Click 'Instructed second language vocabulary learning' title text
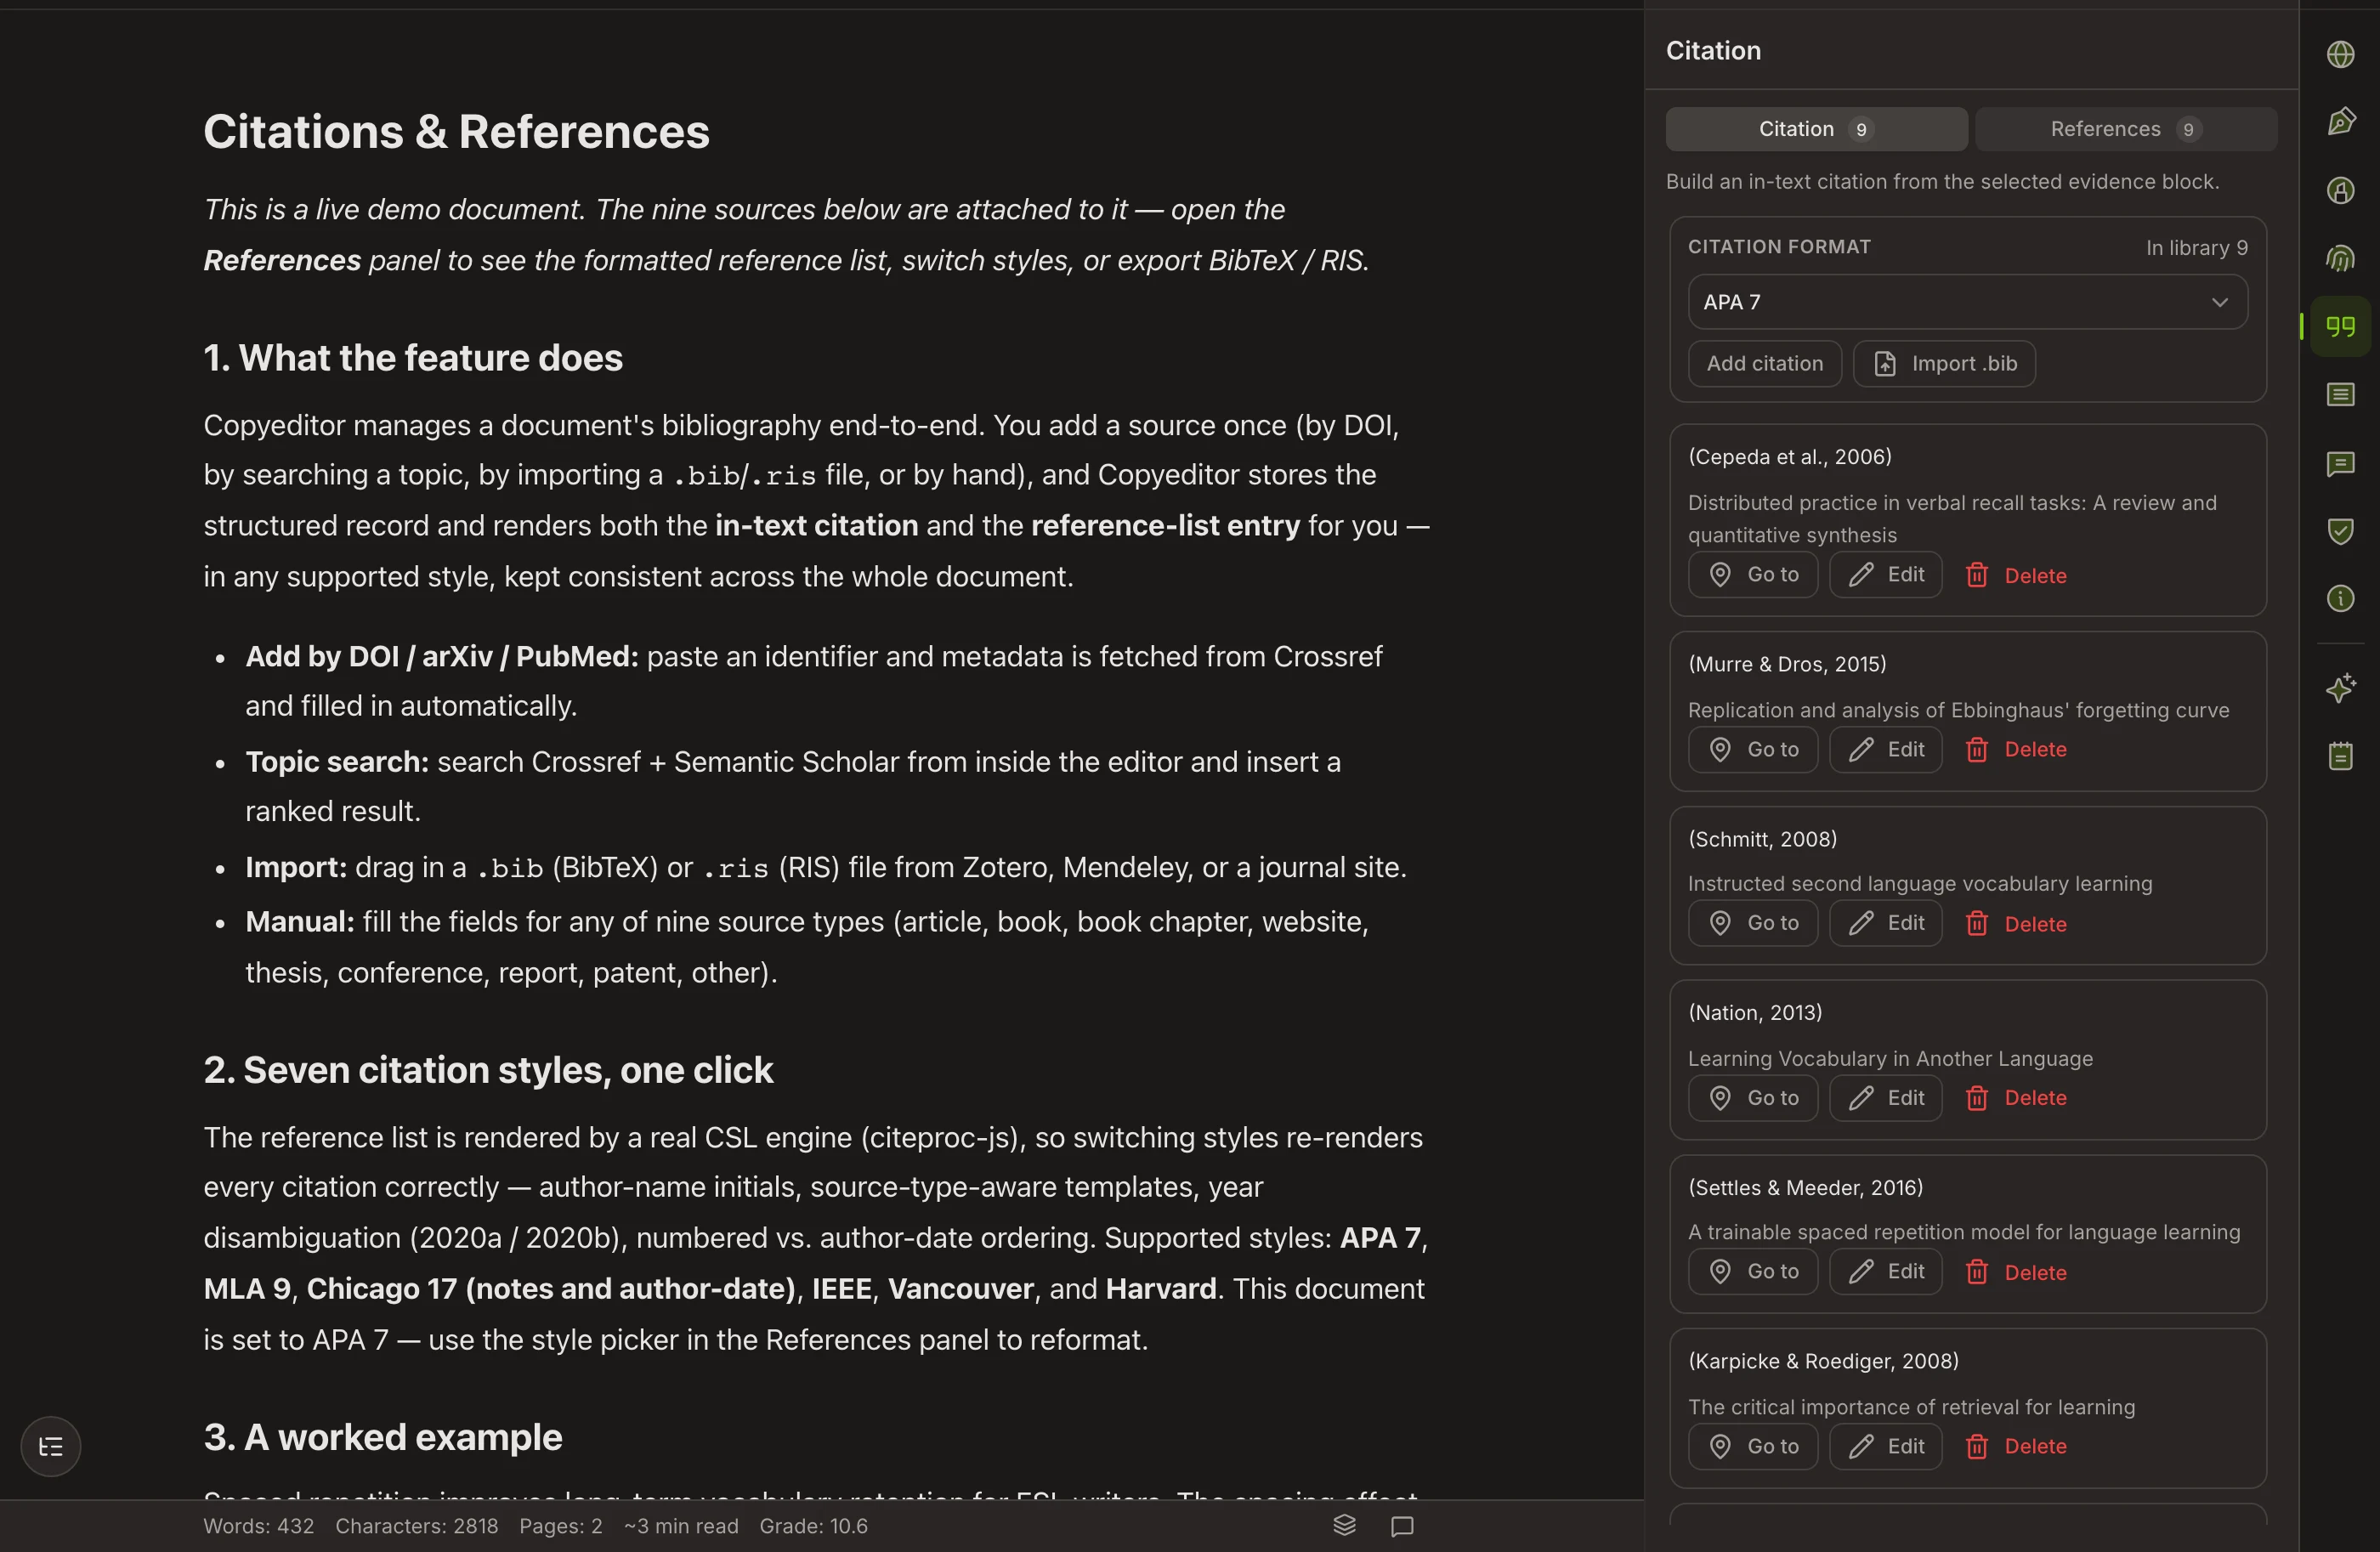 pos(1920,883)
